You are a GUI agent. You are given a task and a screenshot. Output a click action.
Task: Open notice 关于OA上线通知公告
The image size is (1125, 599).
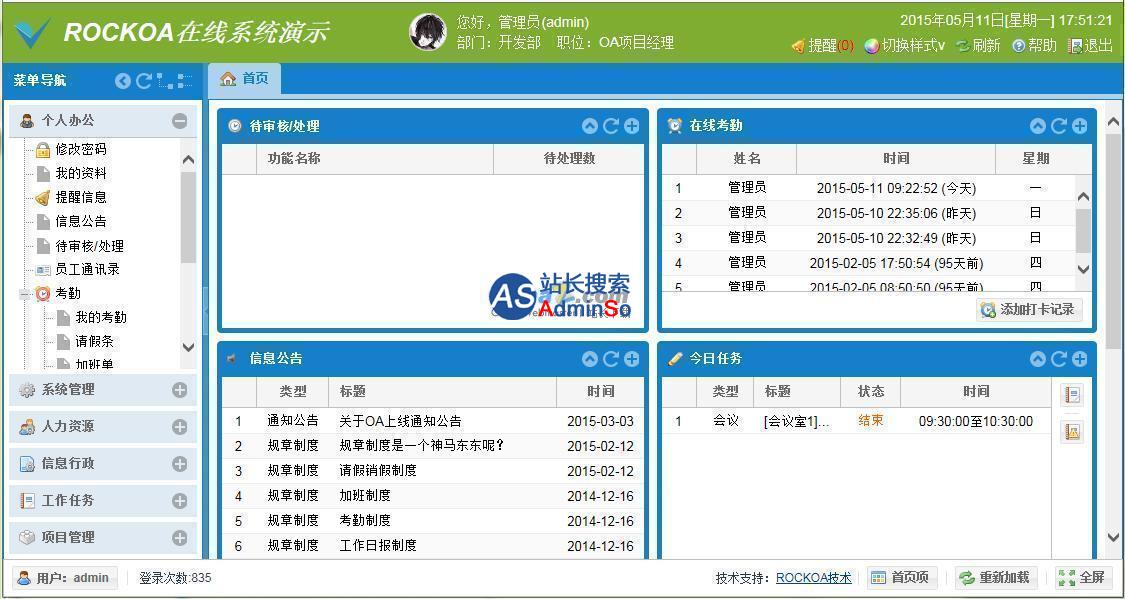coord(400,421)
